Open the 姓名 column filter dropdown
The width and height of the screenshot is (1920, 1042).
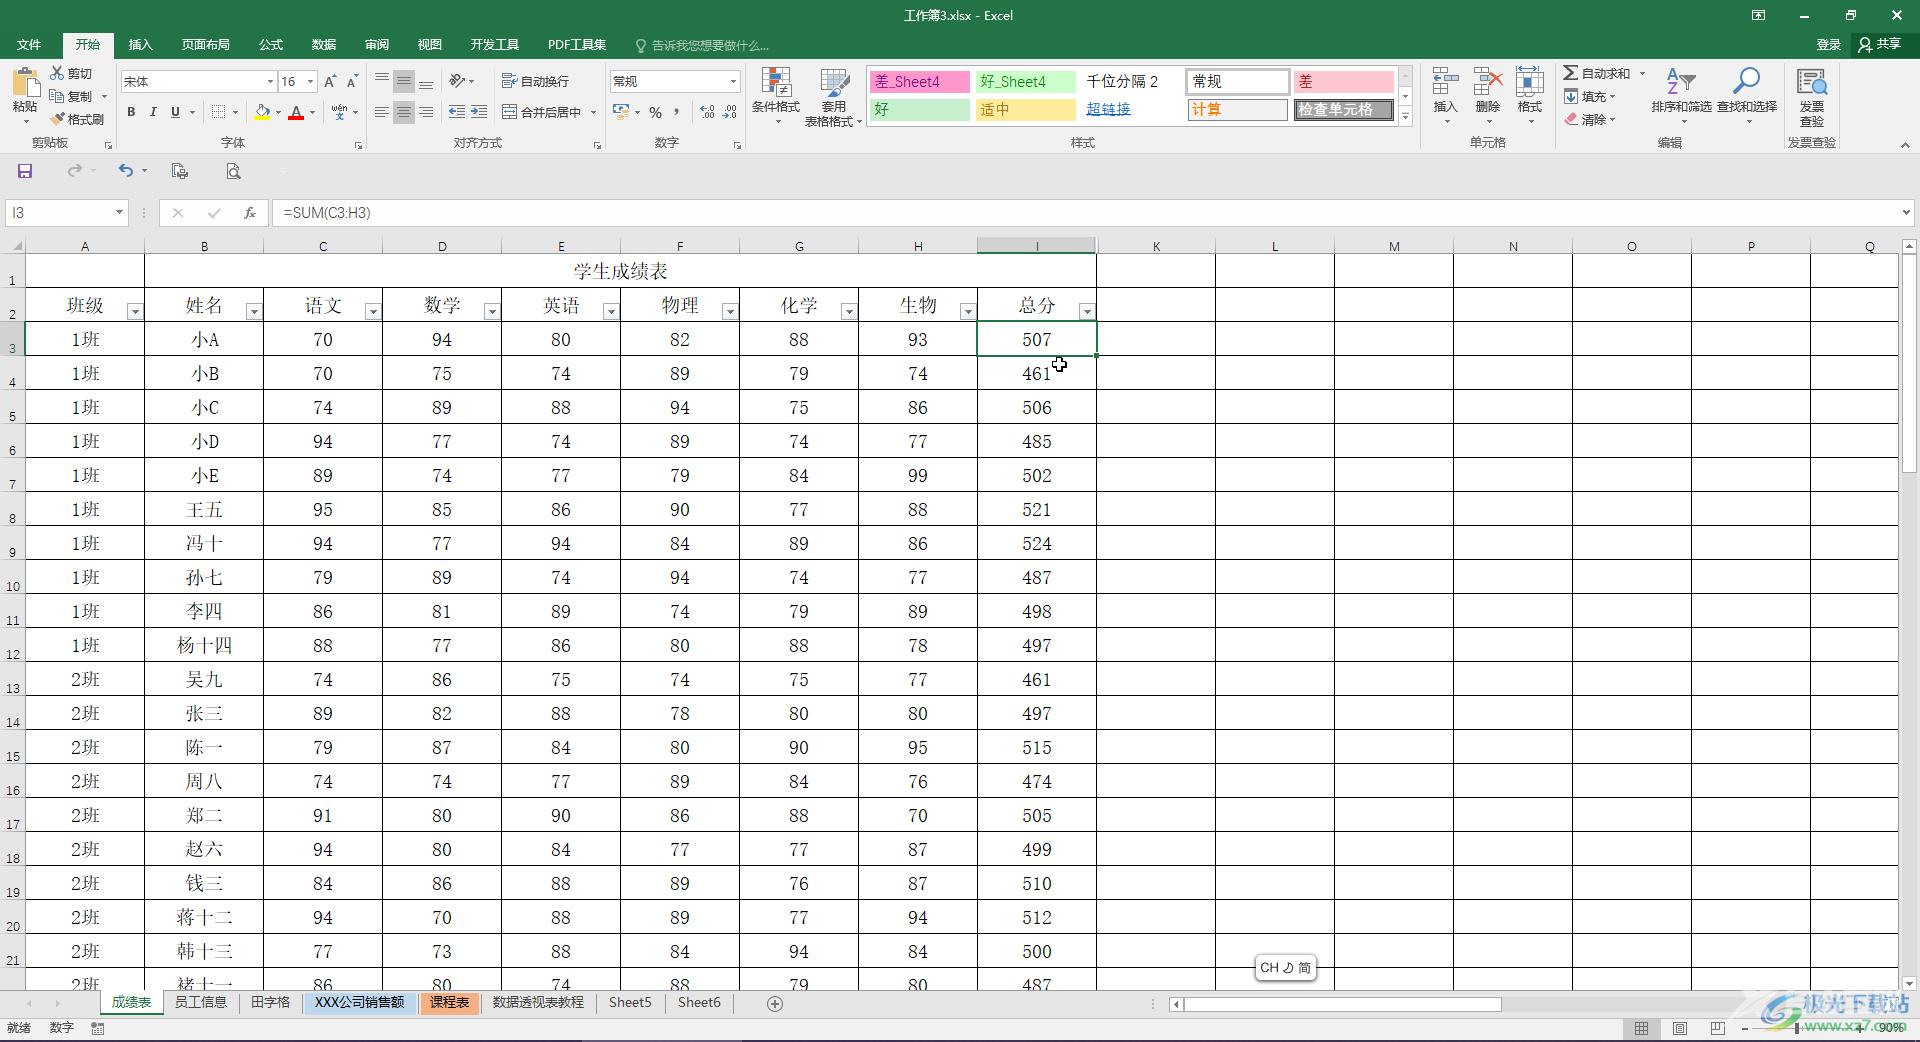(254, 312)
